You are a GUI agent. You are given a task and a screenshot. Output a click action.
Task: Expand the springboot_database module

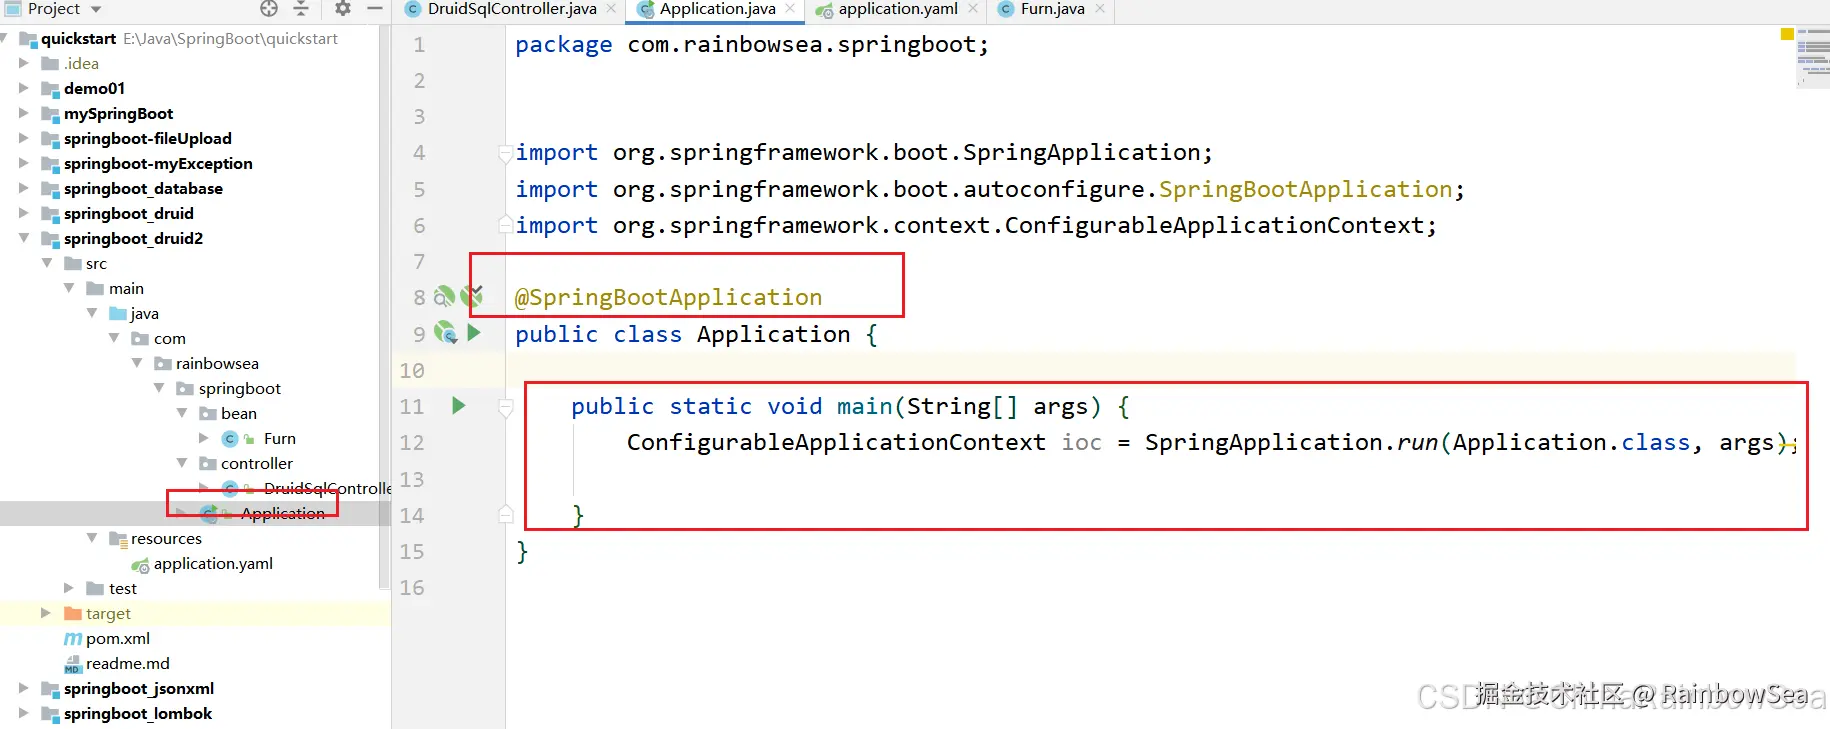[24, 188]
